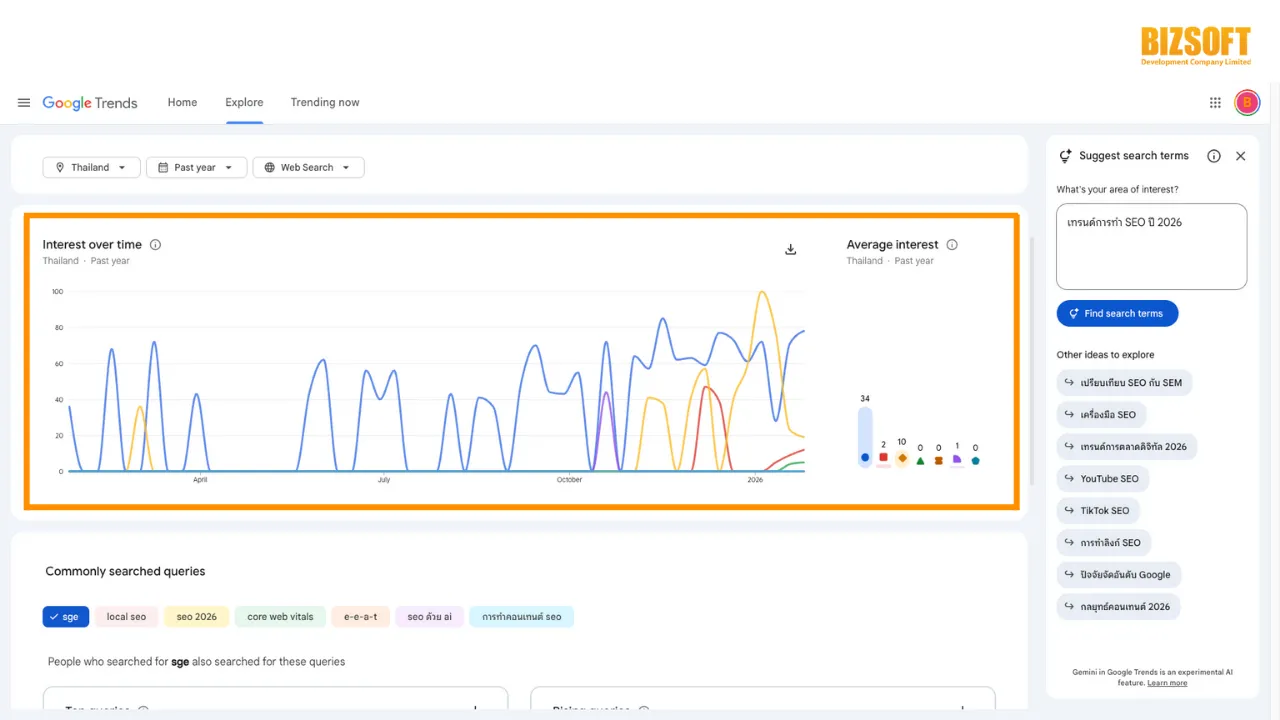Go to the Home tab
1280x720 pixels.
(x=182, y=102)
